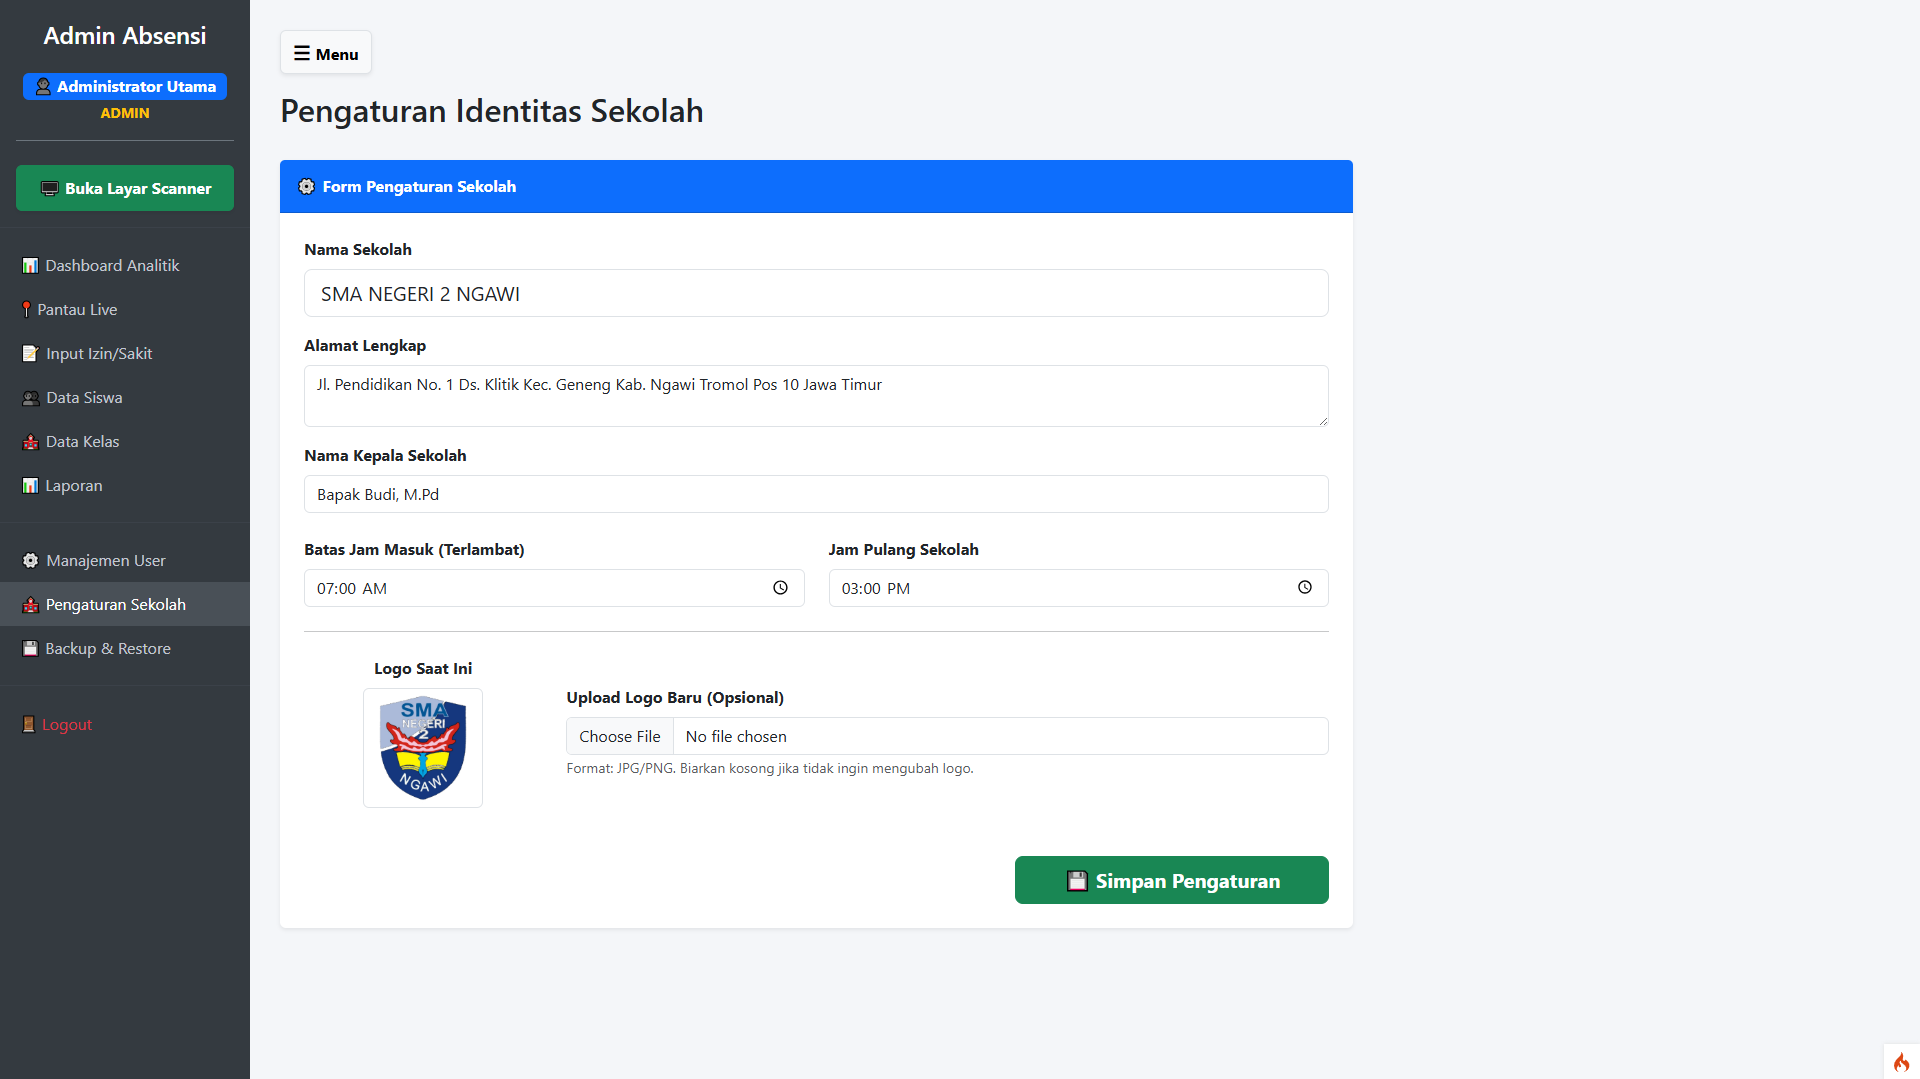Screen dimensions: 1920x1079
Task: Click the clock icon in Batas Jam Masuk field
Action: click(x=780, y=588)
